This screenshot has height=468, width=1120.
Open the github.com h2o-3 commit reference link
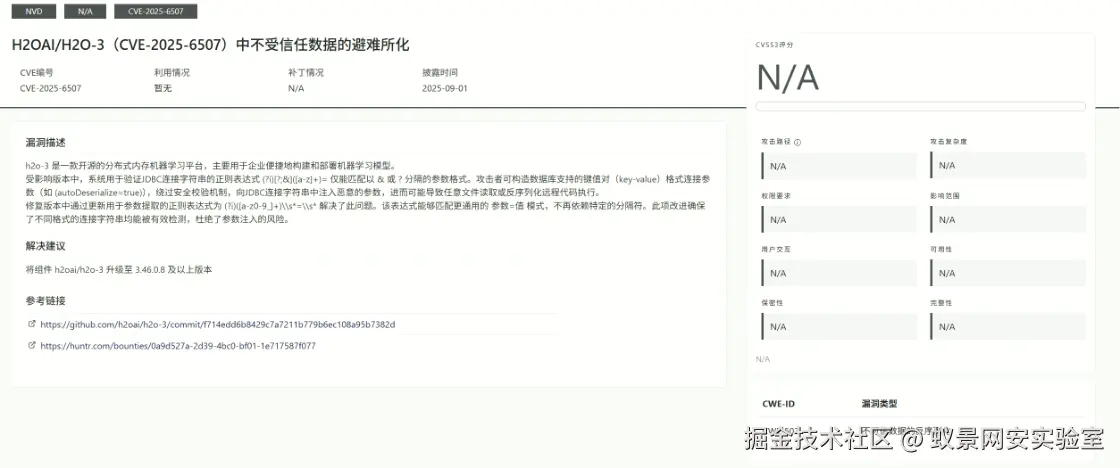[218, 324]
